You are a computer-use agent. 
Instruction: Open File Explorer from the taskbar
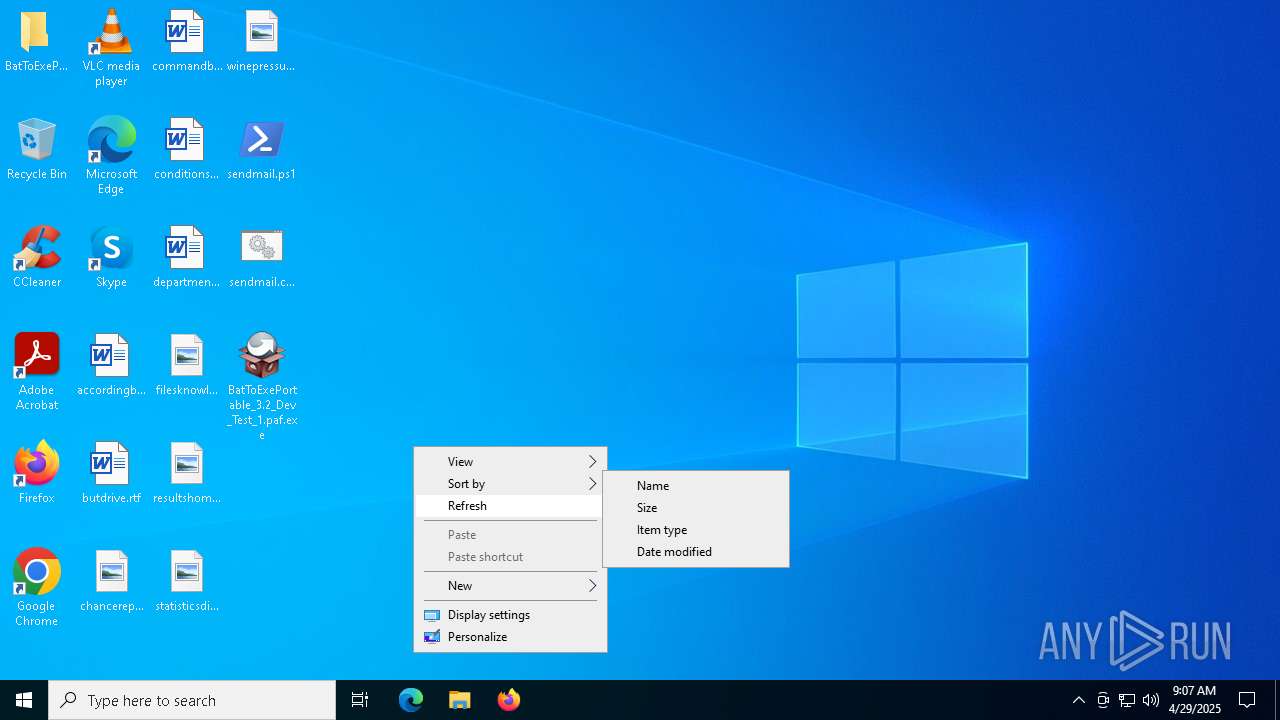[x=460, y=700]
